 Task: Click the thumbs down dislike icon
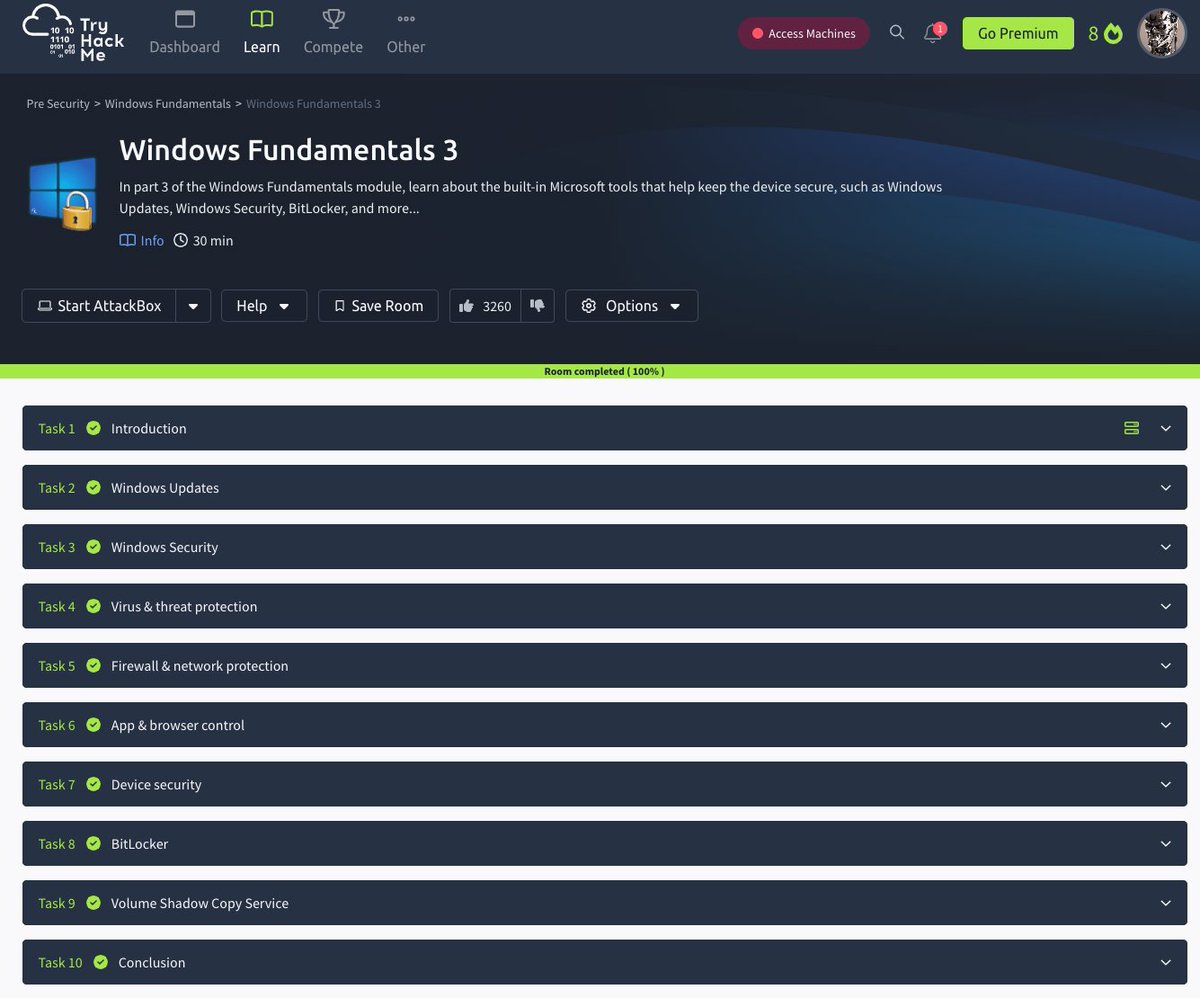click(x=537, y=305)
